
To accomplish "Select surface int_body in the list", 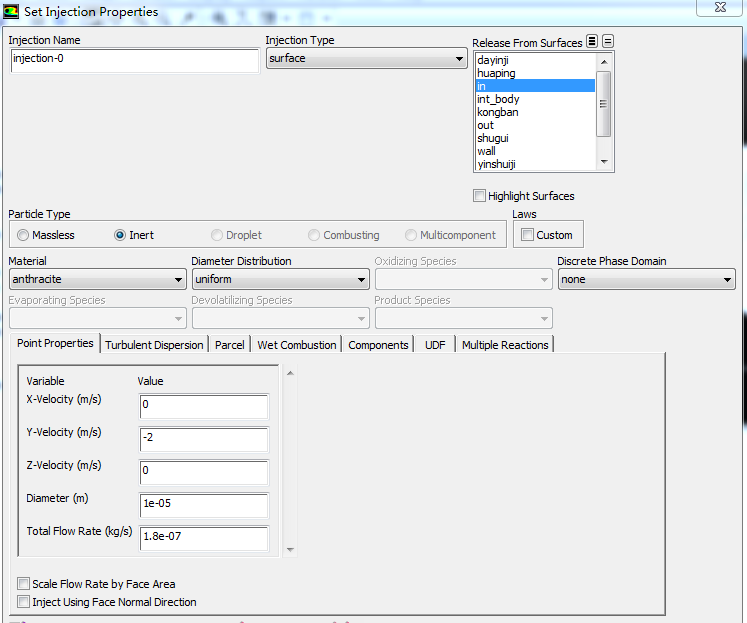I will click(535, 99).
